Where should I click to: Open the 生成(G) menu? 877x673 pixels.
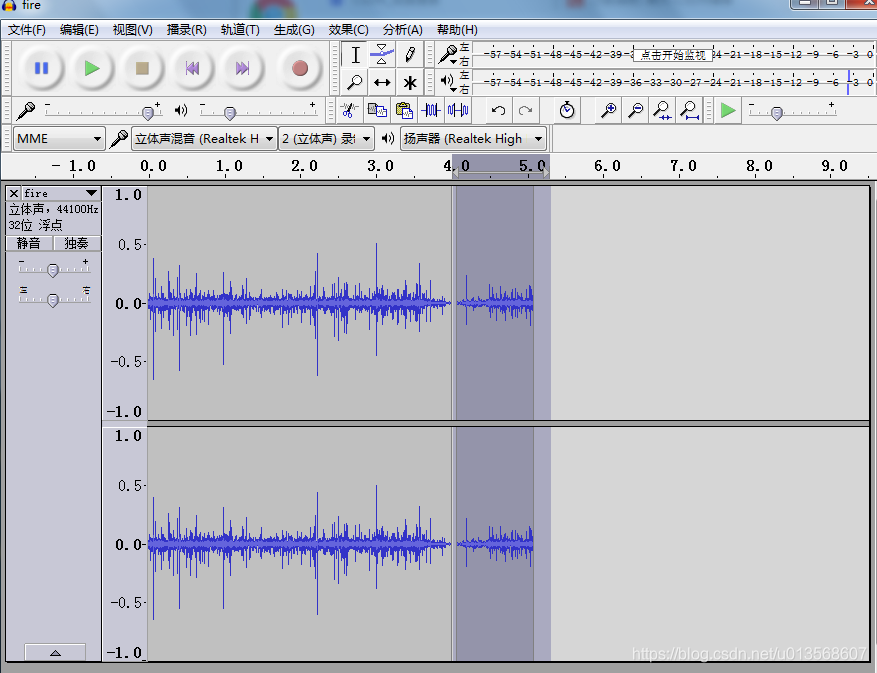pos(294,30)
